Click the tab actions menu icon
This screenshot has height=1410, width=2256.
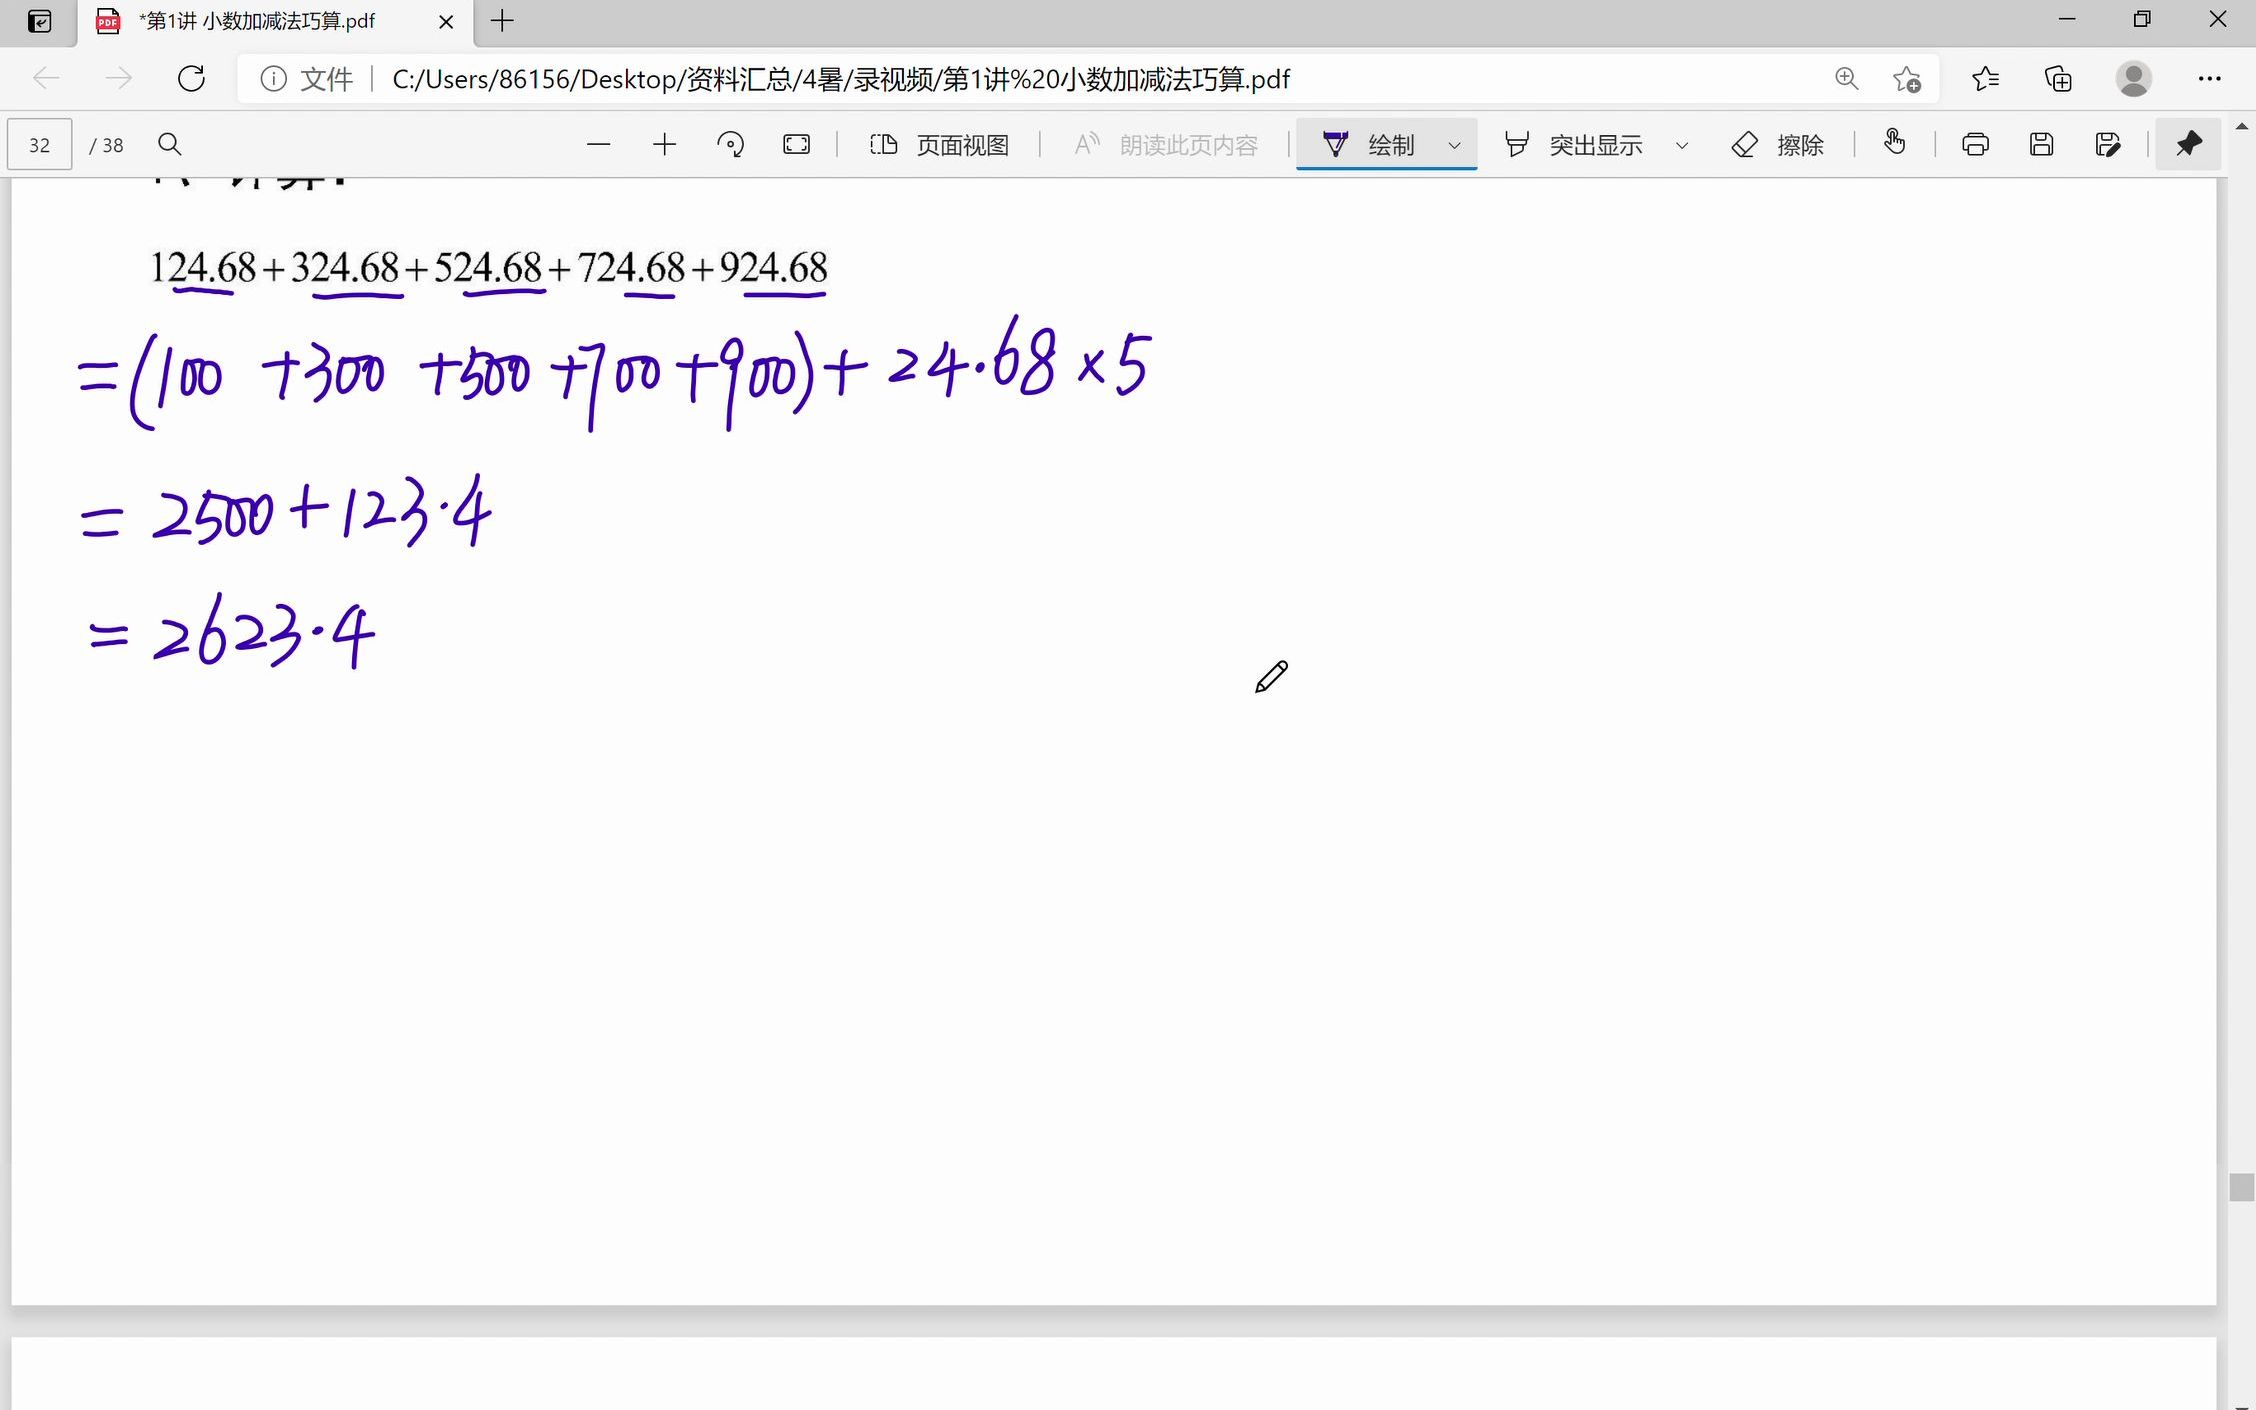tap(39, 21)
